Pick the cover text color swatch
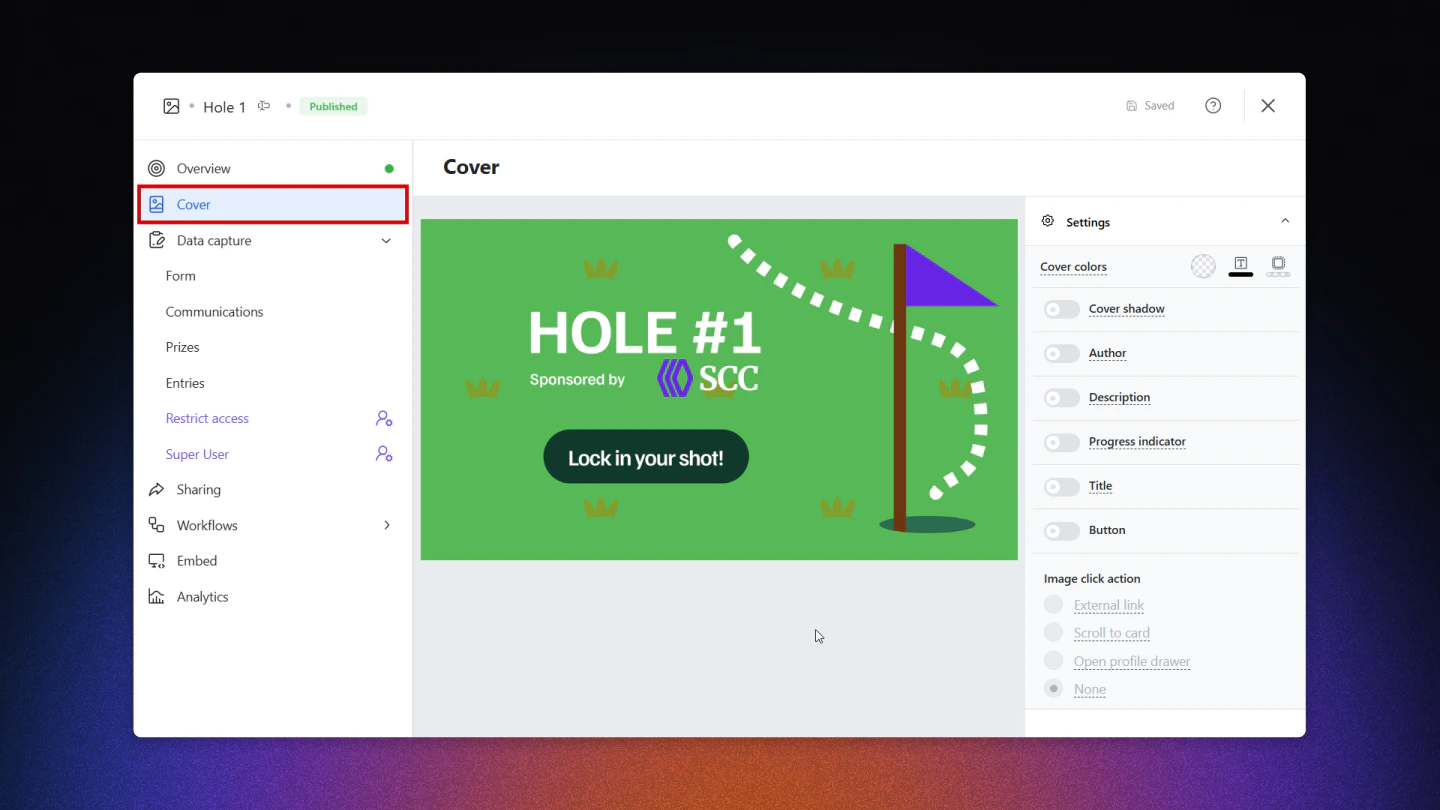The image size is (1440, 810). click(1241, 266)
